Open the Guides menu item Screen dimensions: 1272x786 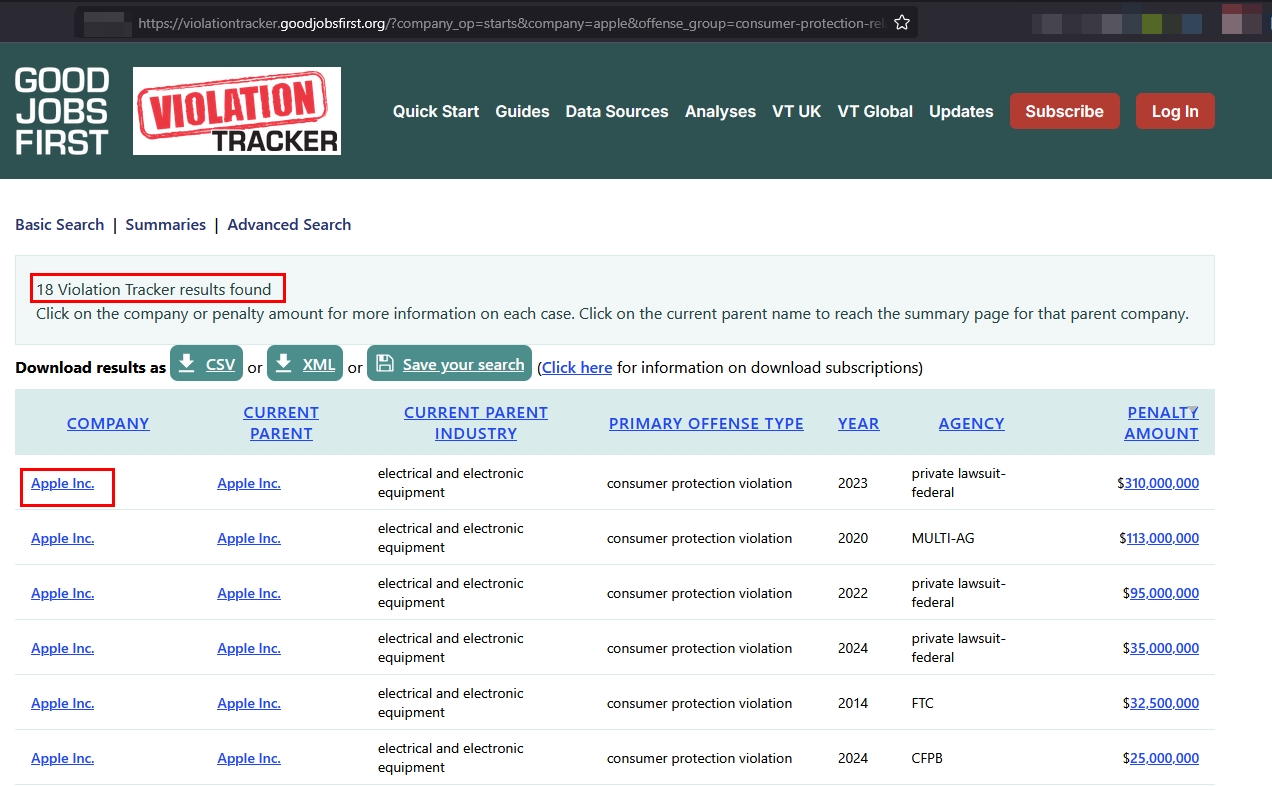coord(522,111)
